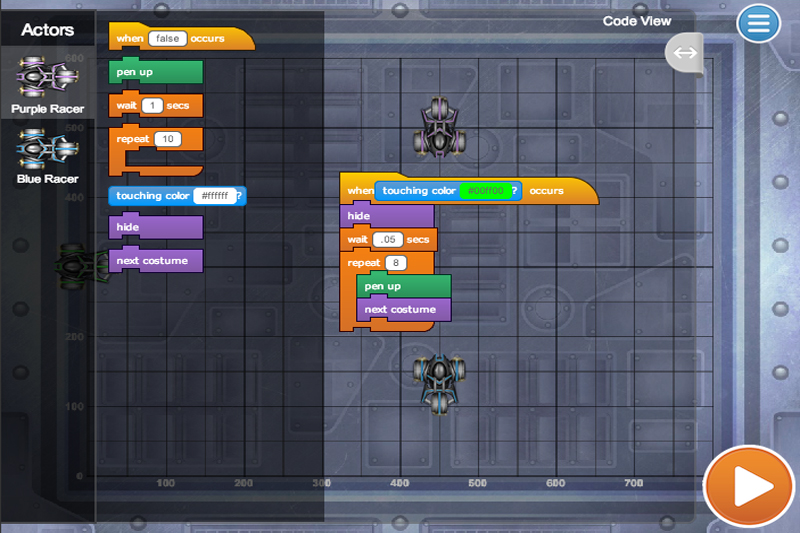
Task: Click the .05 wait value field
Action: click(x=388, y=240)
